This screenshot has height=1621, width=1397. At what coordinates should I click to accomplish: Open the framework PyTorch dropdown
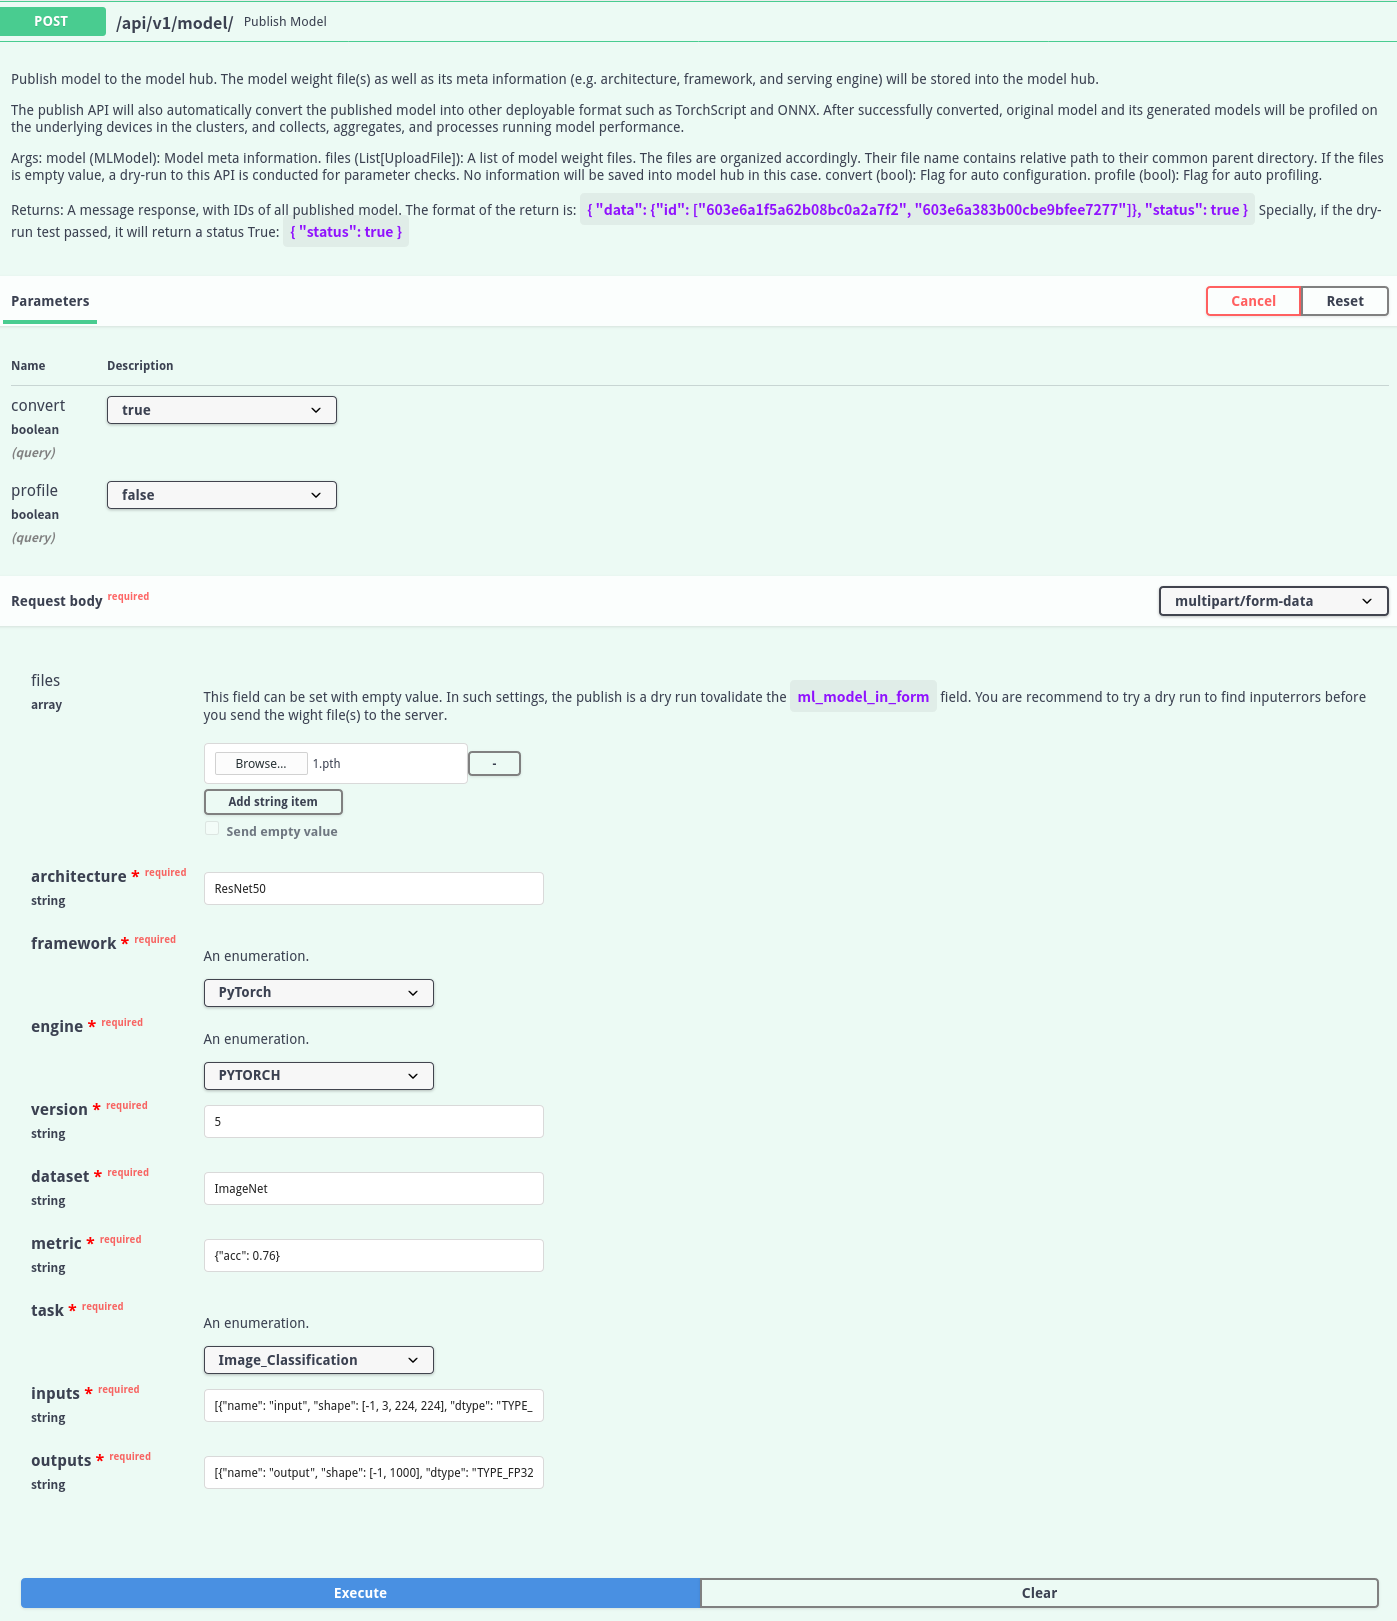pyautogui.click(x=319, y=993)
